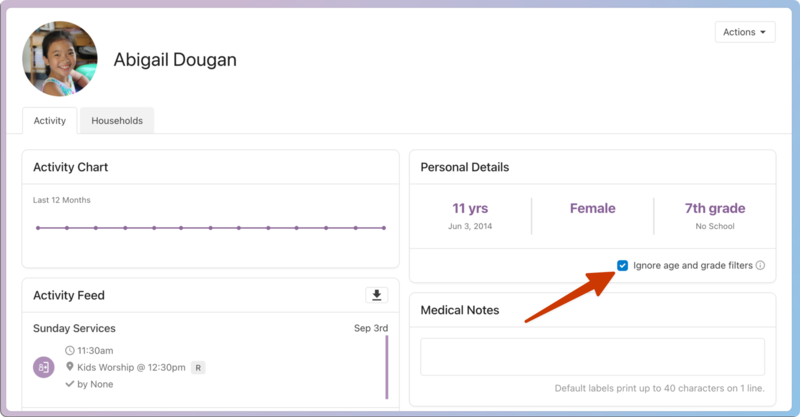The height and width of the screenshot is (417, 800).
Task: Click the Abigail Dougan name heading
Action: coord(175,60)
